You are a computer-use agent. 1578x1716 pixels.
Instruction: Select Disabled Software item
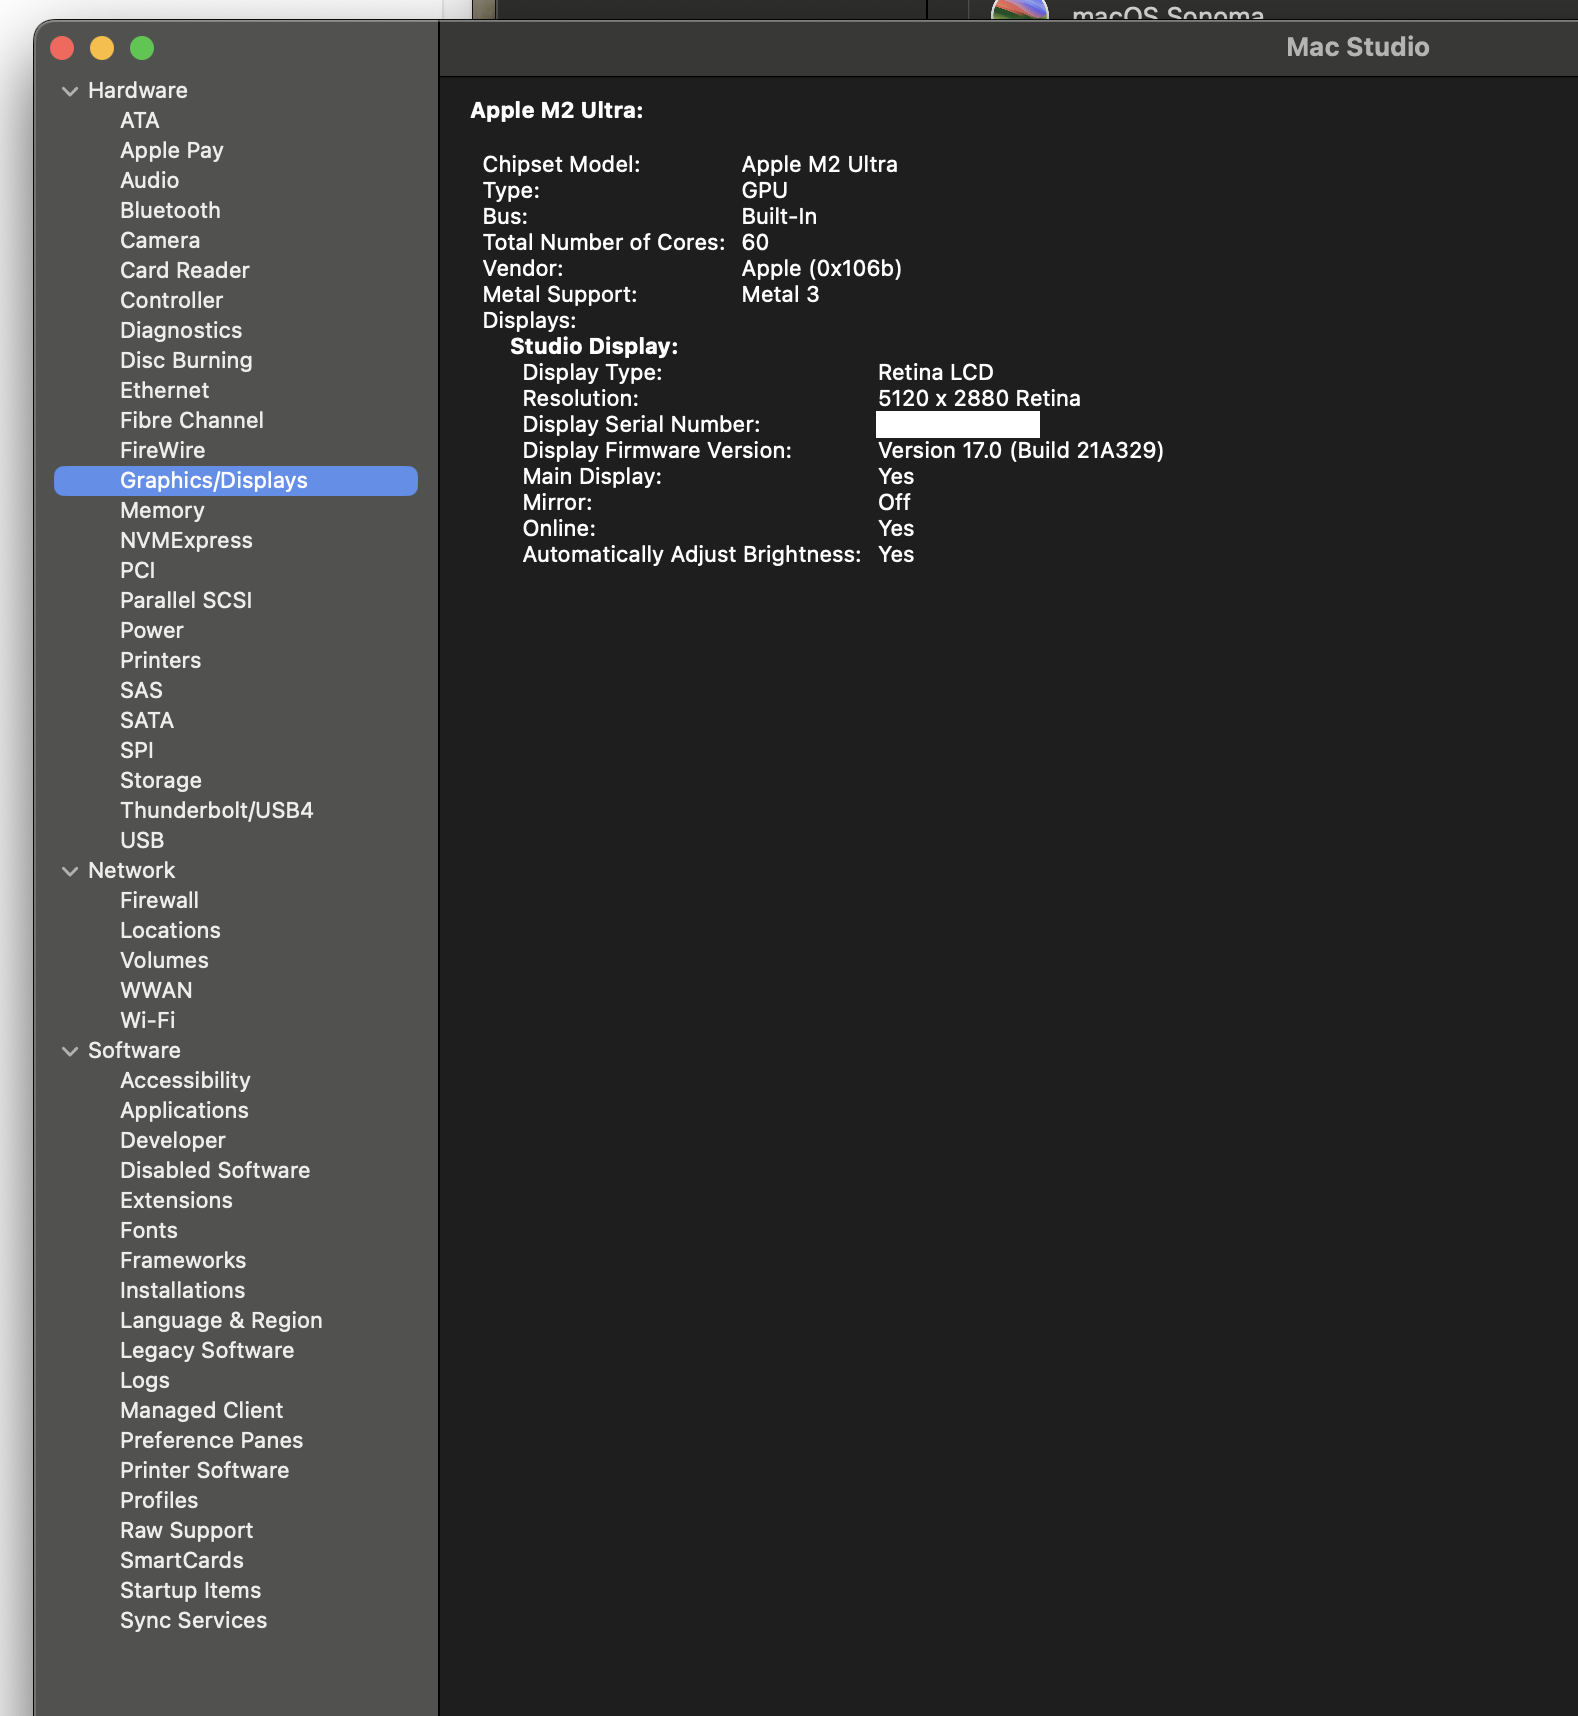pyautogui.click(x=215, y=1170)
